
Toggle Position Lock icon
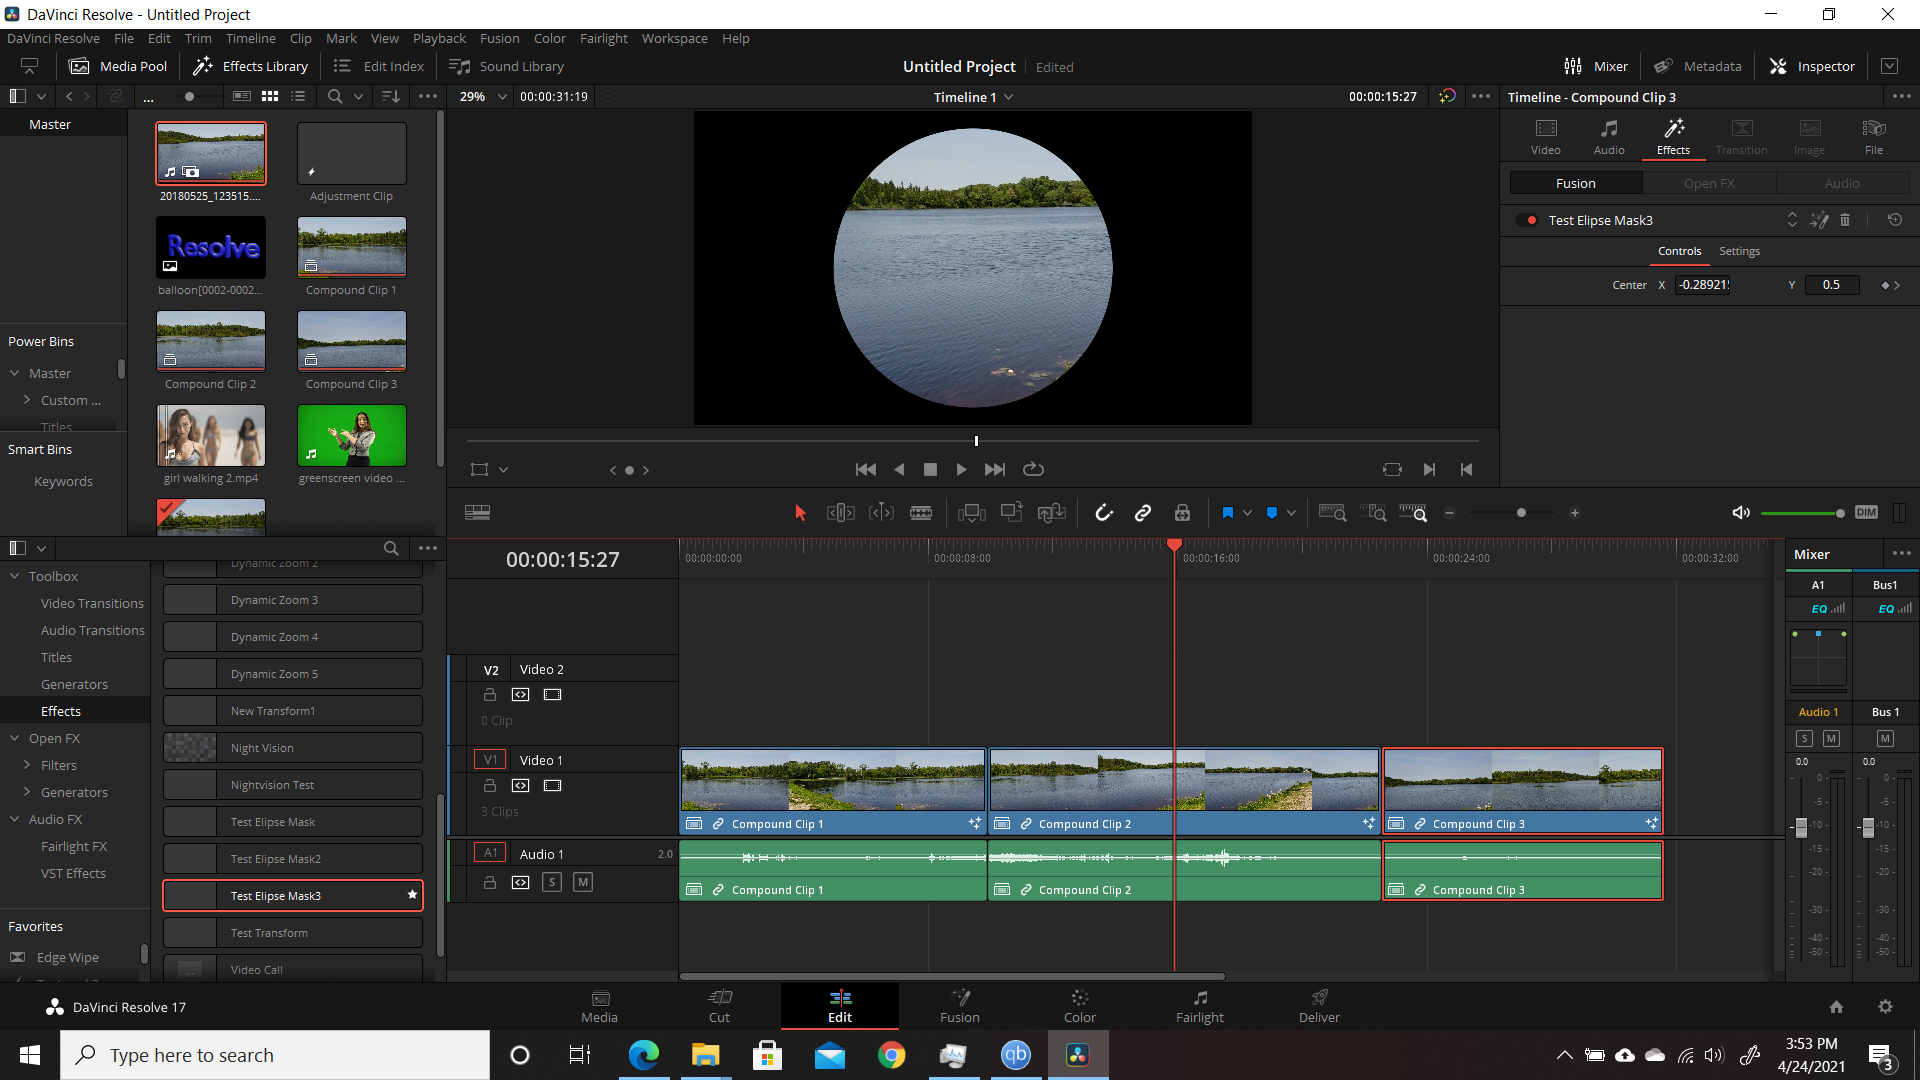[1182, 513]
